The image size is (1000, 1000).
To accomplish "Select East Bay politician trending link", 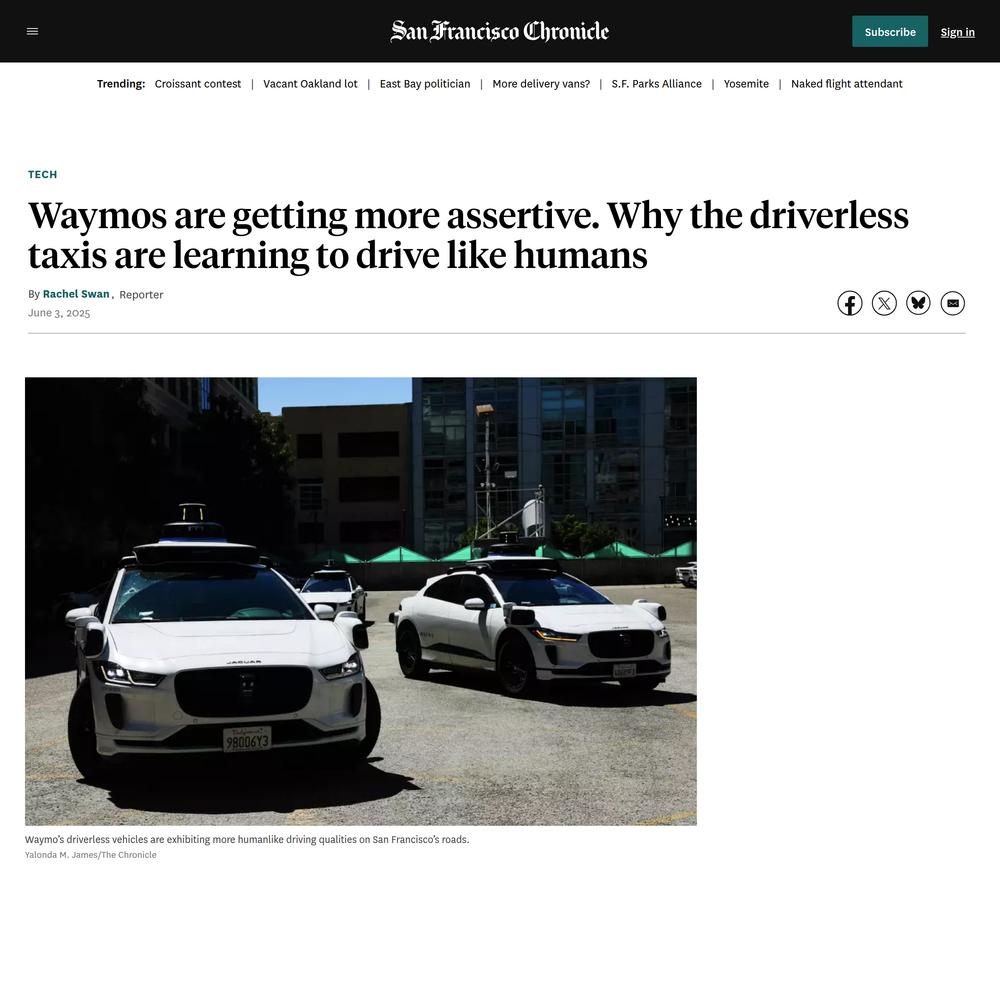I will tap(425, 84).
